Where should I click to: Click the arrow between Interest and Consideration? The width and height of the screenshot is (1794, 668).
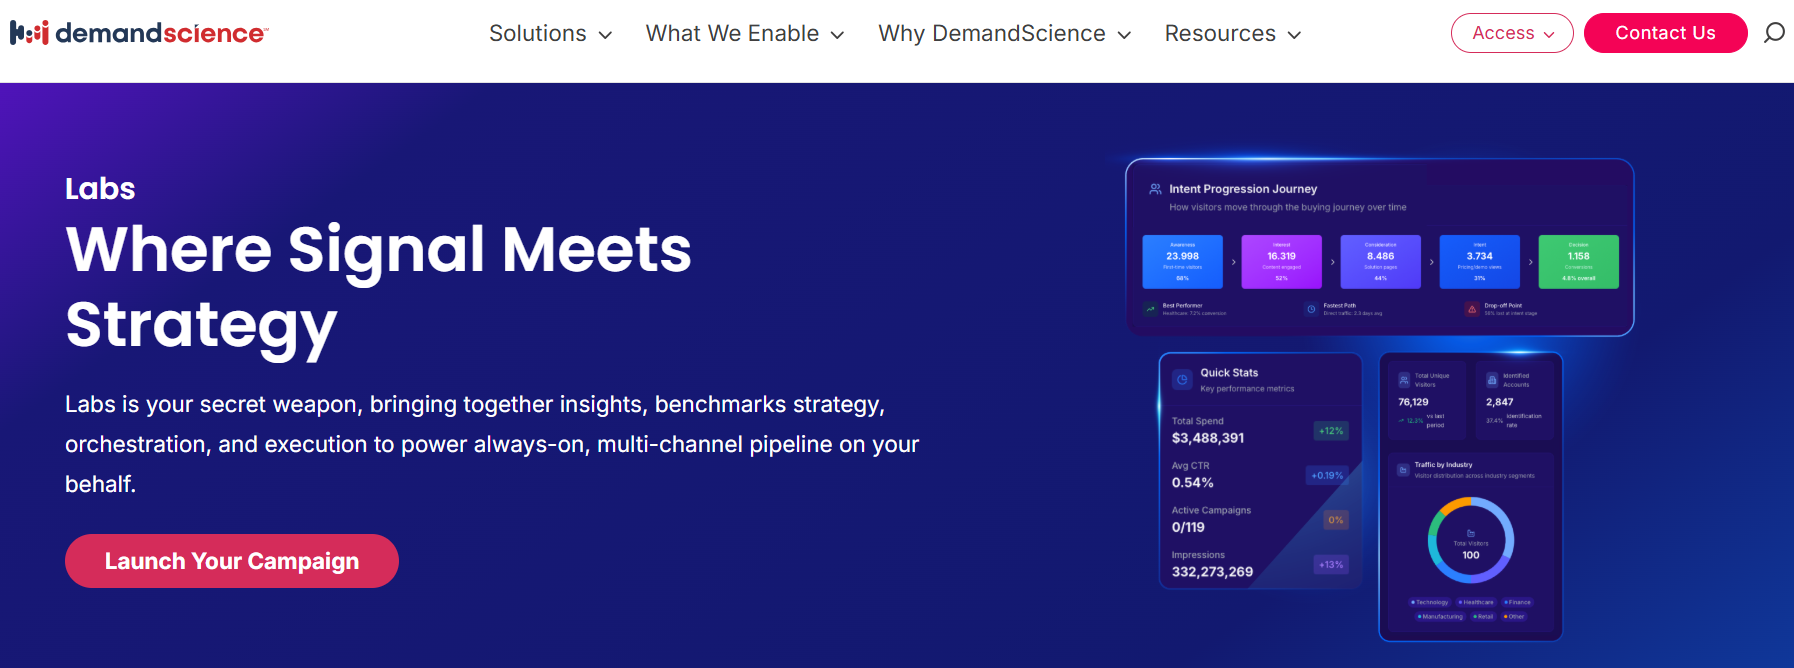coord(1332,262)
